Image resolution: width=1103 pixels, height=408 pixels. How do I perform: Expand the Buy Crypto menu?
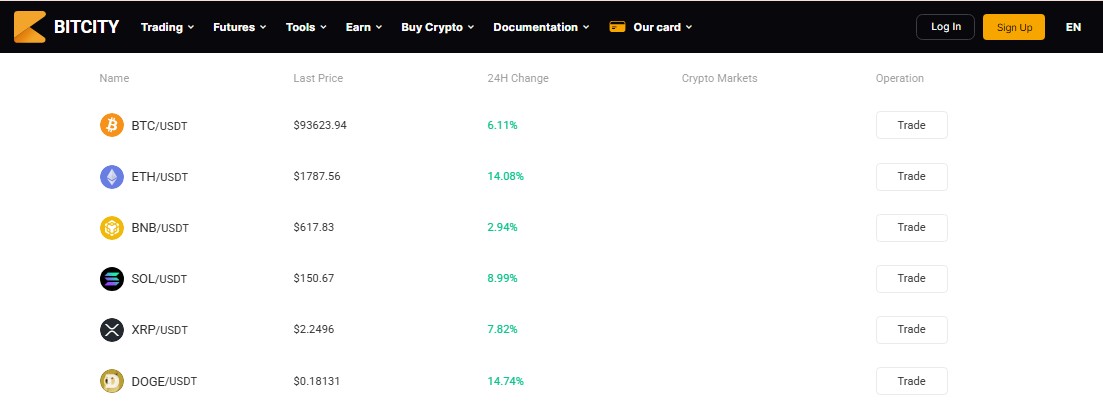(438, 27)
